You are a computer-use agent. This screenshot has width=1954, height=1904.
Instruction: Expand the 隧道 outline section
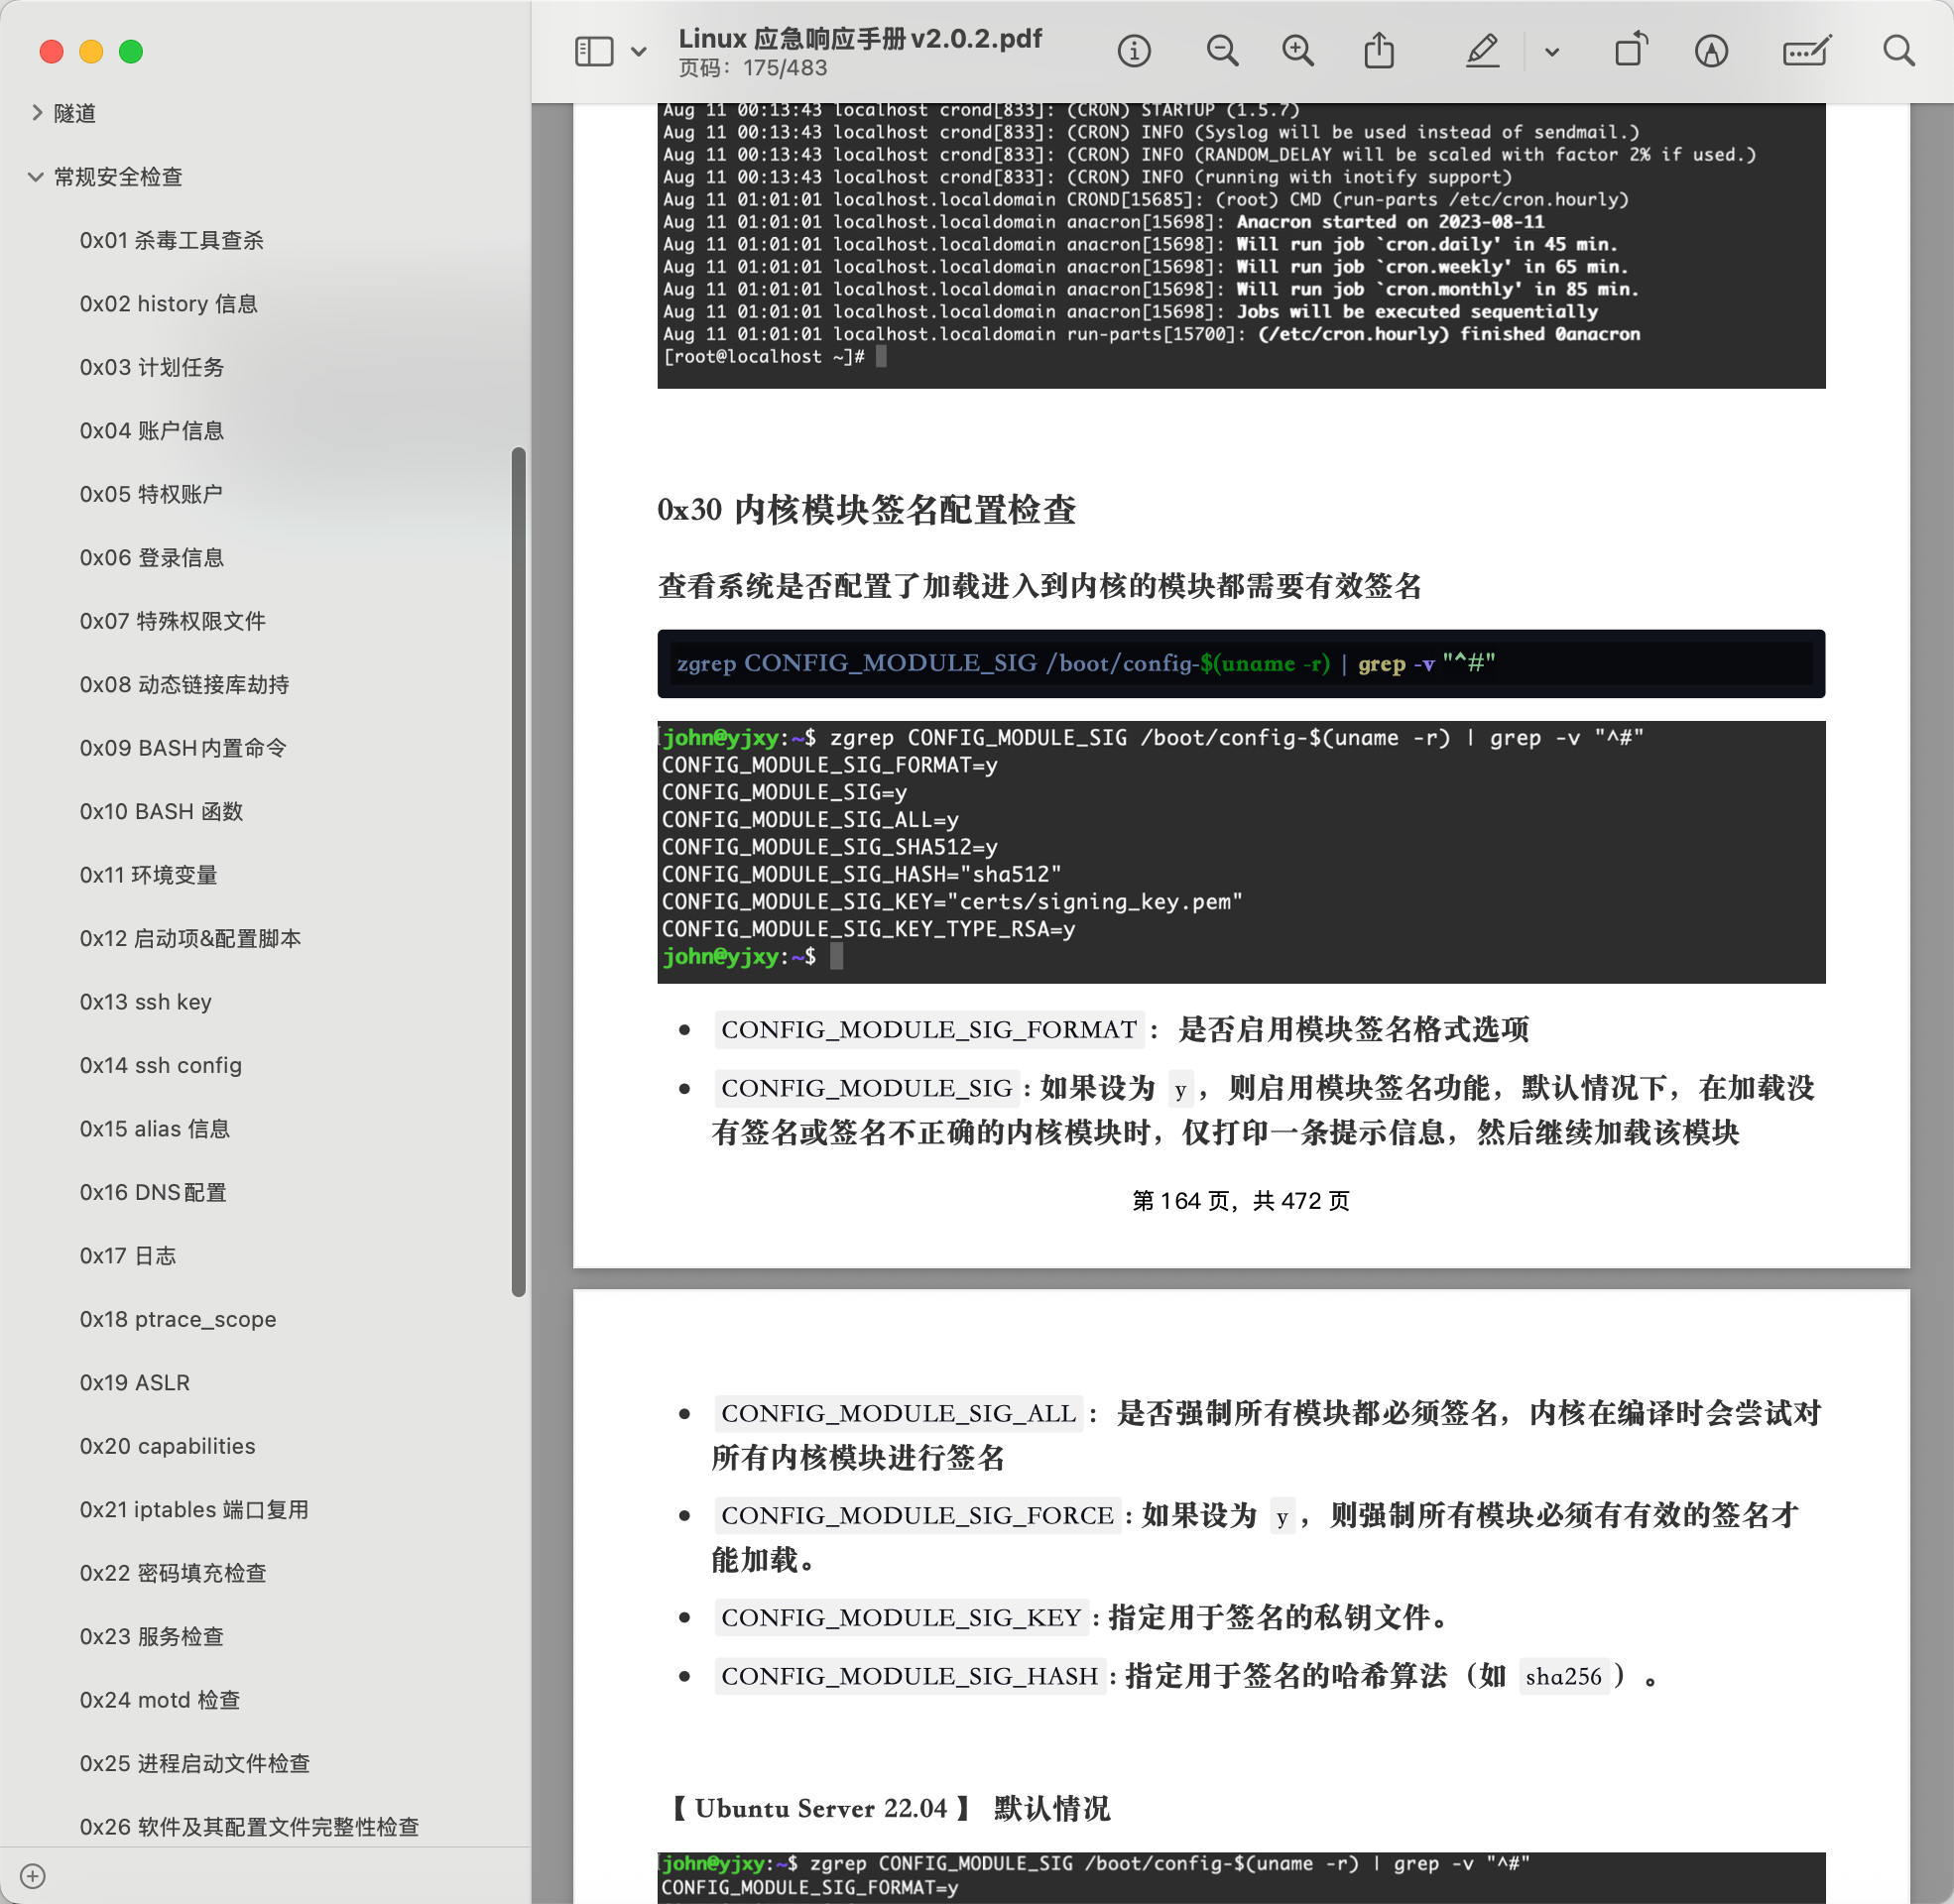click(x=37, y=113)
